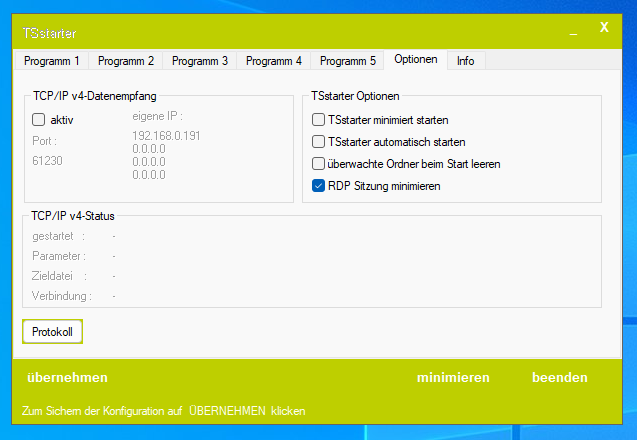Close TSstarter with the X button
Viewport: 637px width, 440px height.
[604, 27]
